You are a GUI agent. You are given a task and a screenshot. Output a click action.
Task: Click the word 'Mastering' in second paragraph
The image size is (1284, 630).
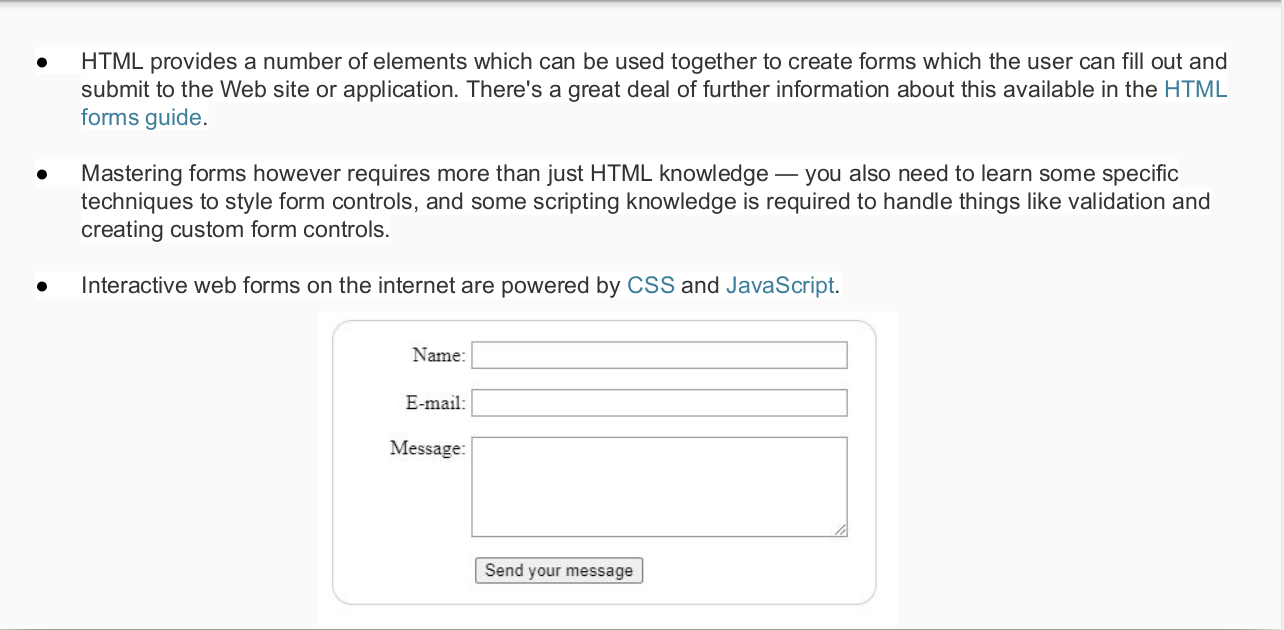click(x=131, y=174)
